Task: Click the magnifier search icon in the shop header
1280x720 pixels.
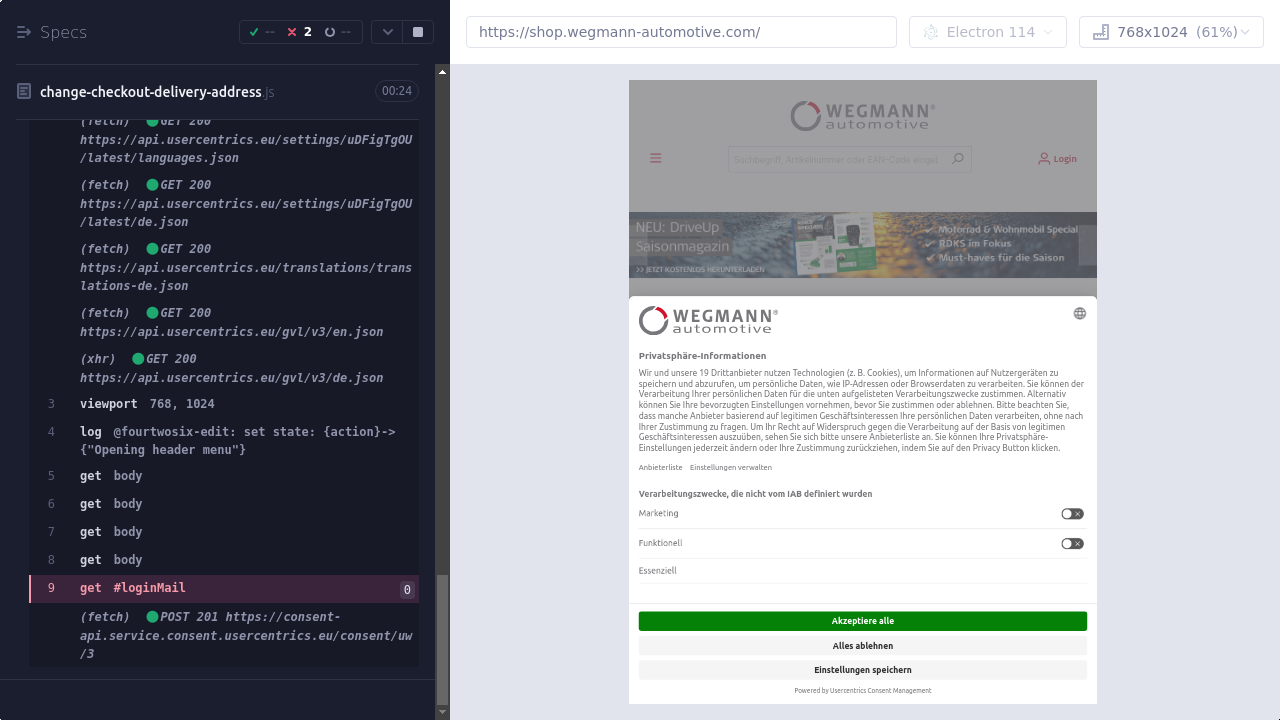Action: pos(957,158)
